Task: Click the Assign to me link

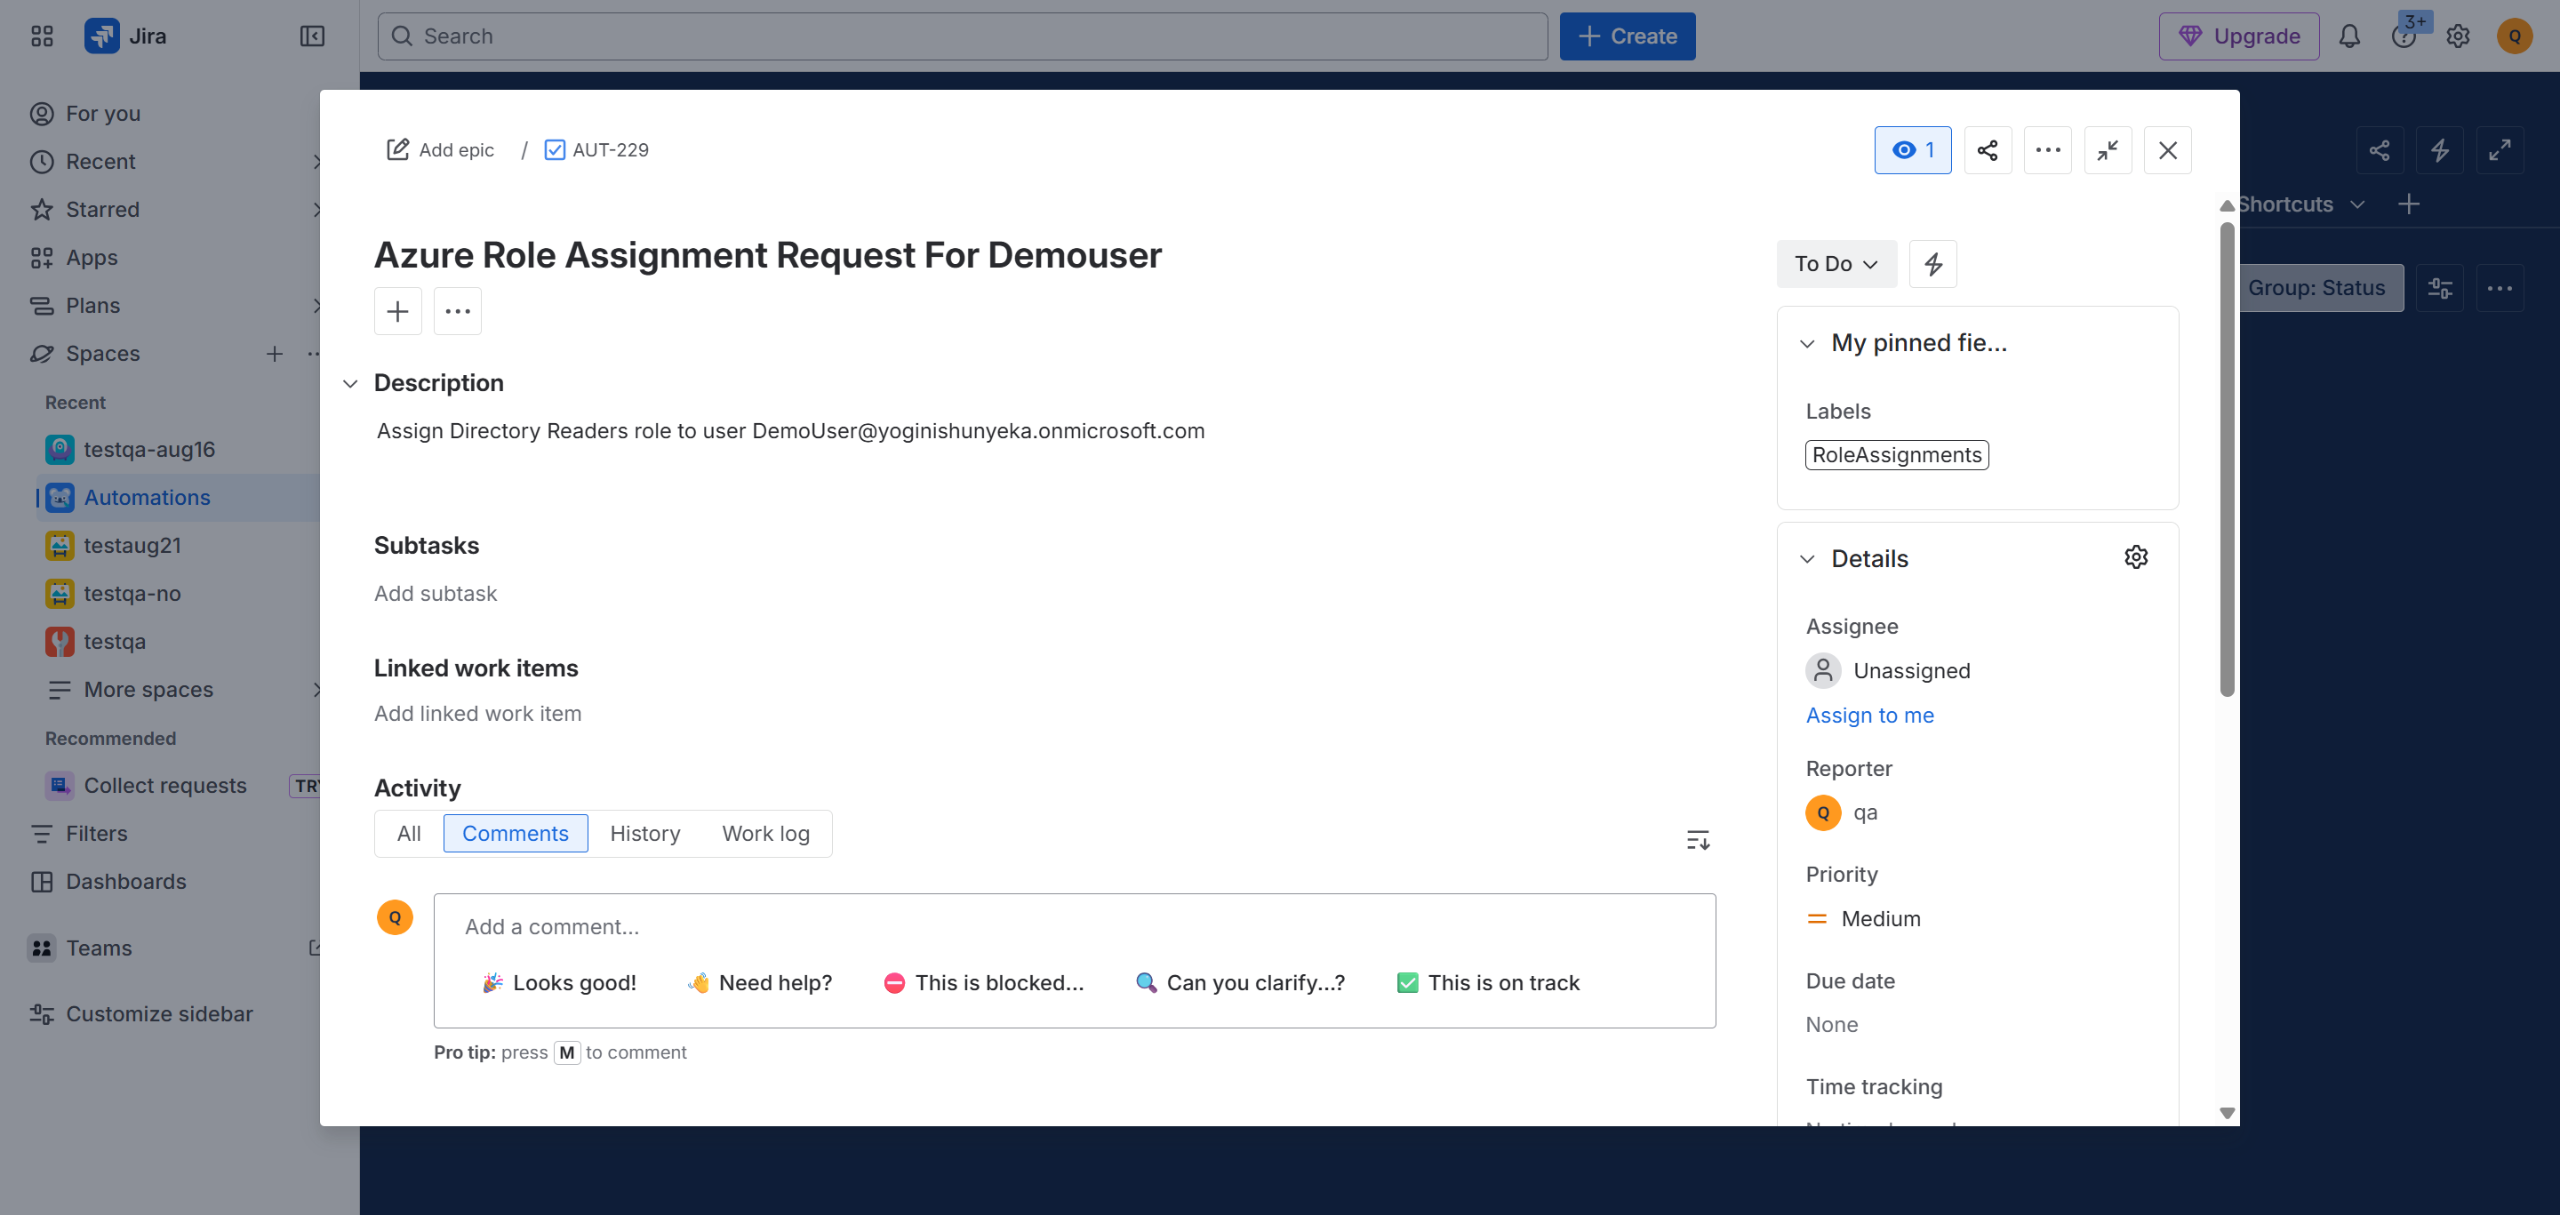Action: coord(1869,716)
